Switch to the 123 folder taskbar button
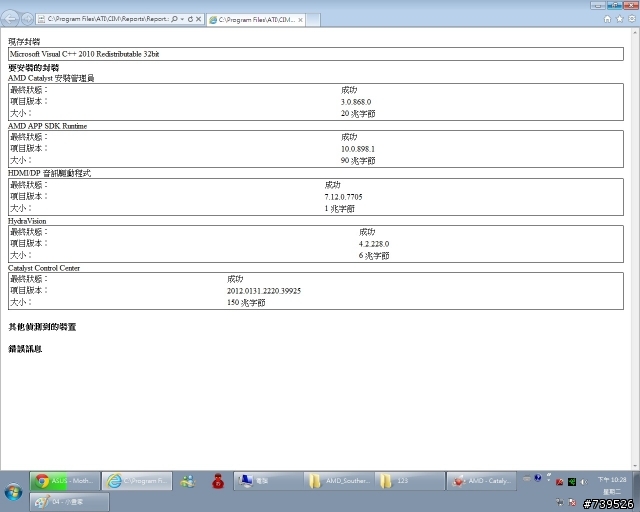640x512 pixels. 410,481
